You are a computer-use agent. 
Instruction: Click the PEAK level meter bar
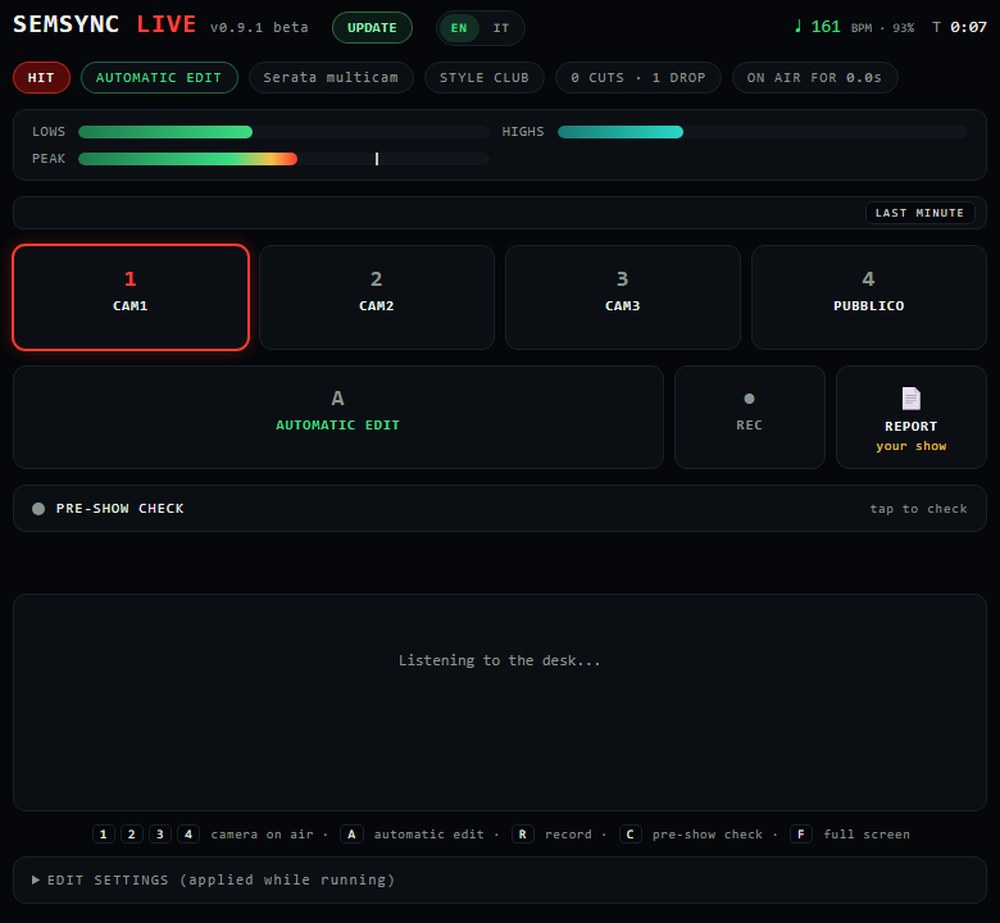(x=284, y=159)
